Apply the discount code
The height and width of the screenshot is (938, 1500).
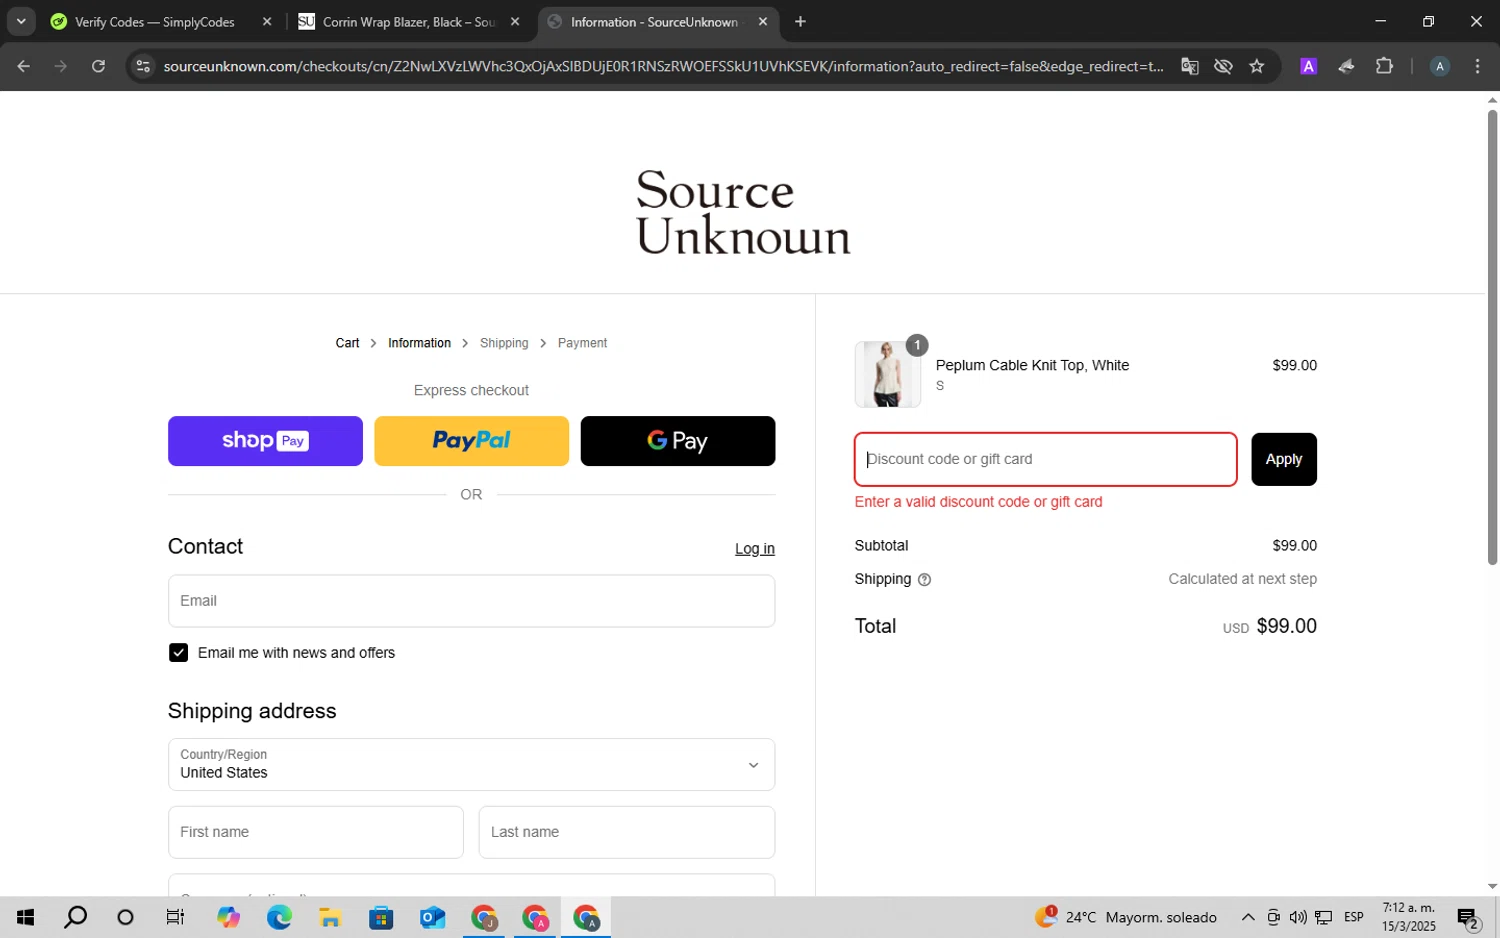pos(1284,460)
